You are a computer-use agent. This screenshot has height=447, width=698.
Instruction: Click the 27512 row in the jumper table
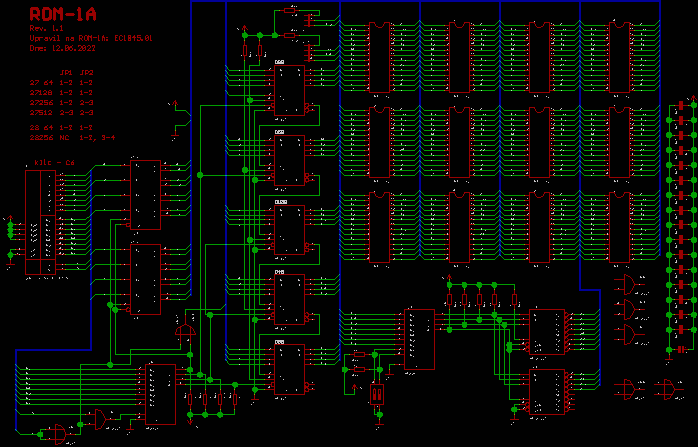(x=62, y=112)
